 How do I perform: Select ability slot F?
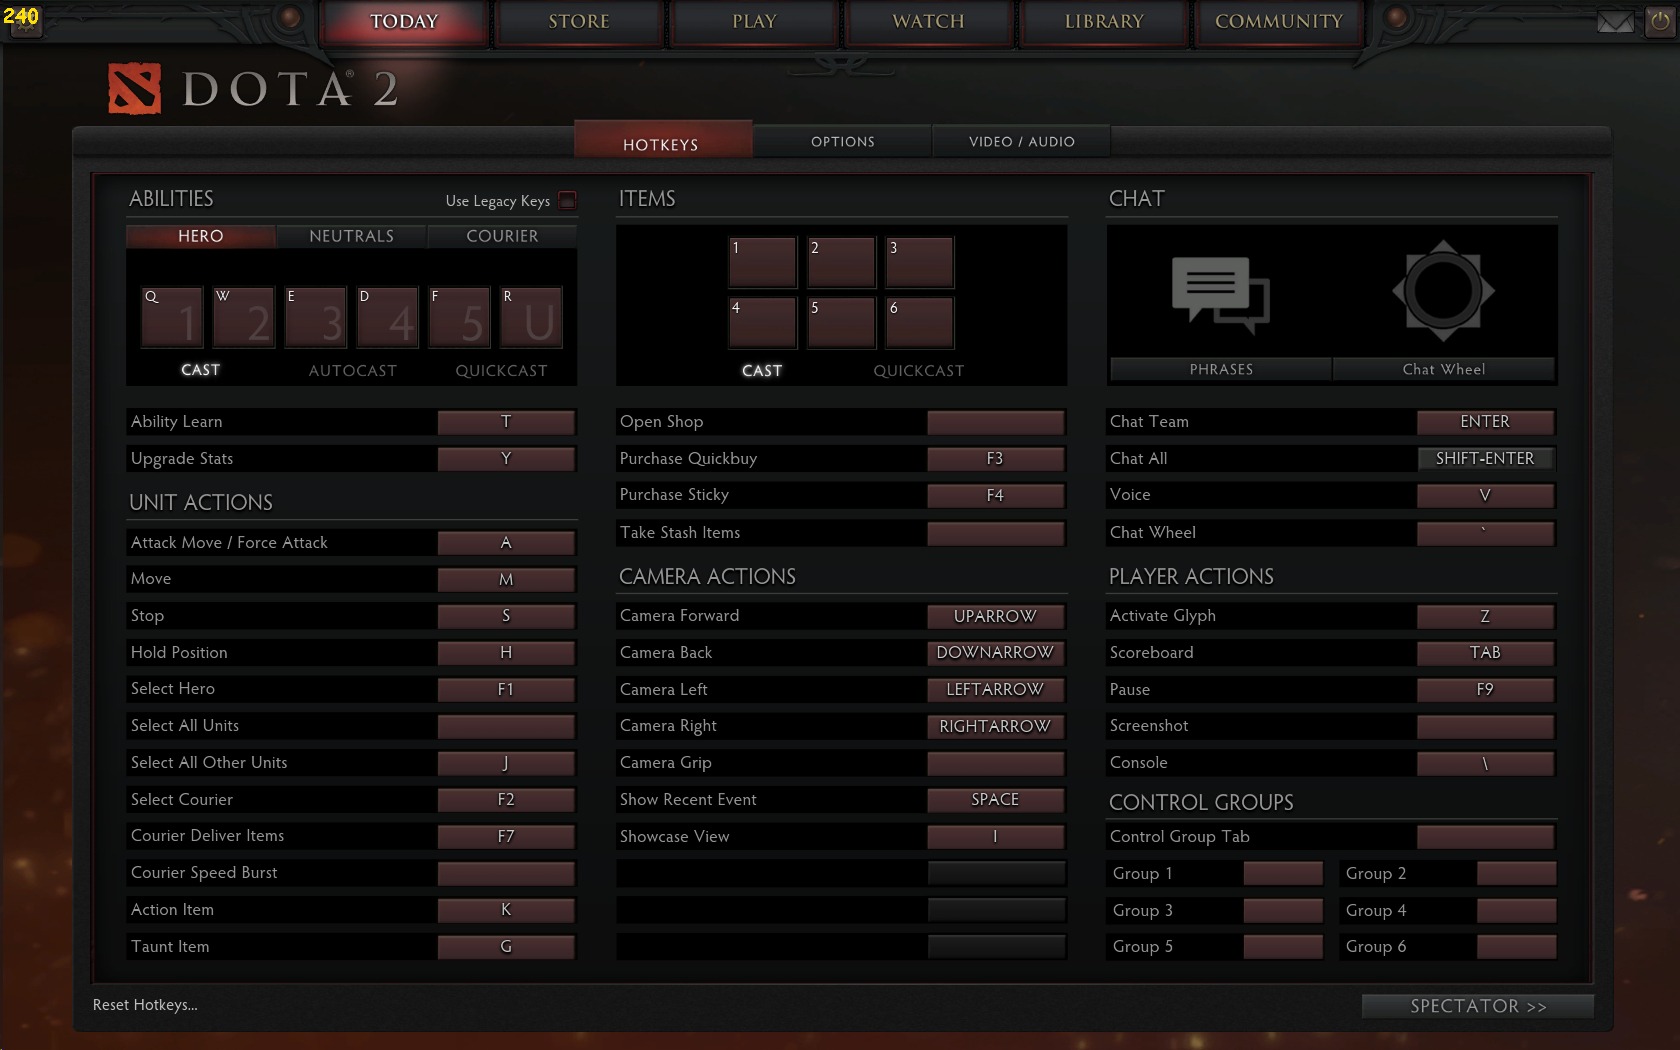click(x=460, y=317)
